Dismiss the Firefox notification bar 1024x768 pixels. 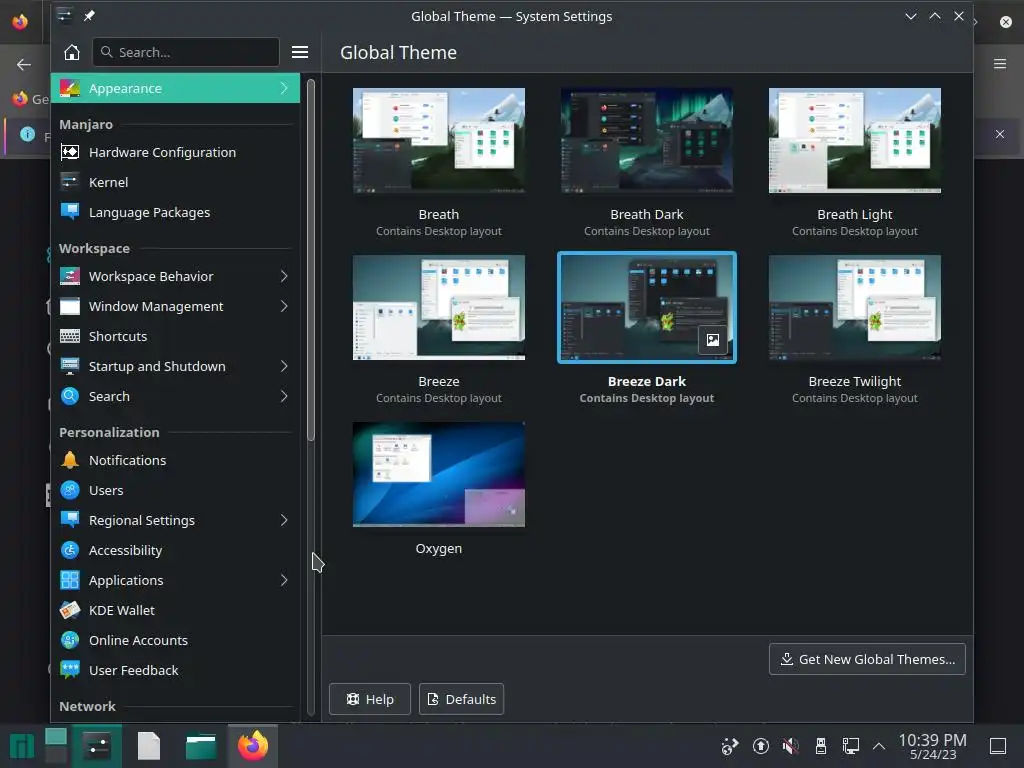[x=999, y=134]
